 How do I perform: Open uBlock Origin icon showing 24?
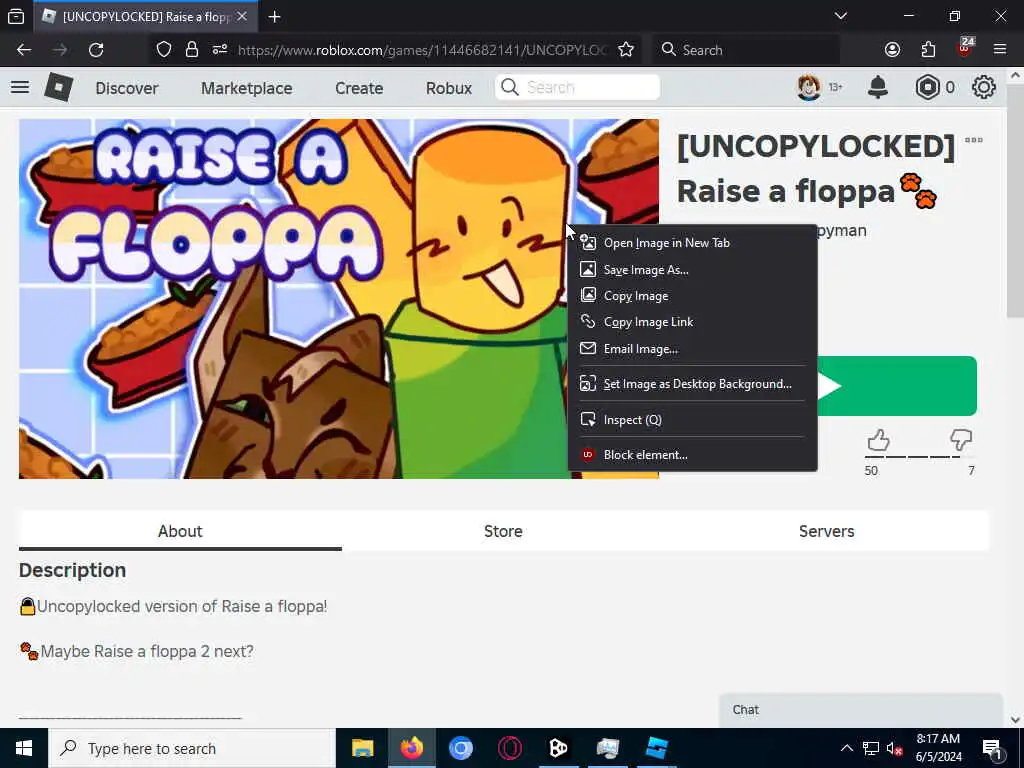[965, 48]
